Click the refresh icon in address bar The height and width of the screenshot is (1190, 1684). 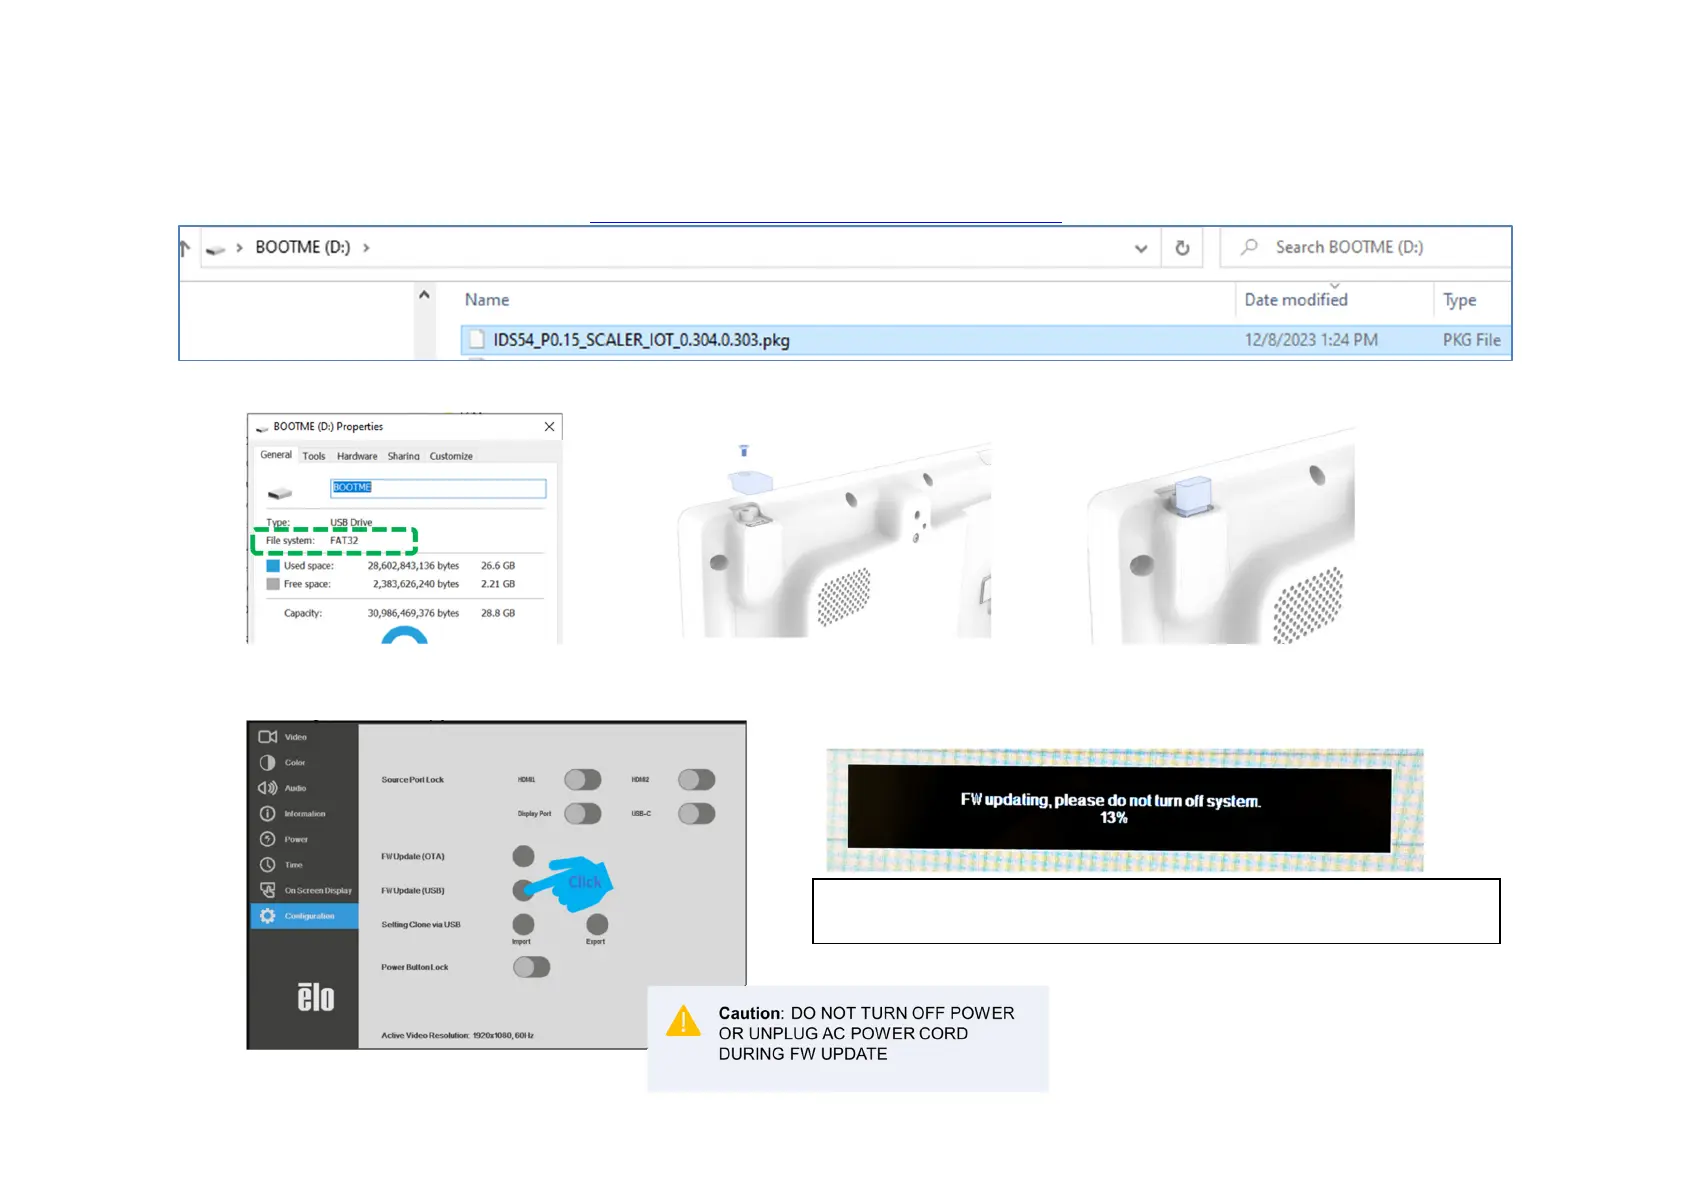tap(1182, 248)
